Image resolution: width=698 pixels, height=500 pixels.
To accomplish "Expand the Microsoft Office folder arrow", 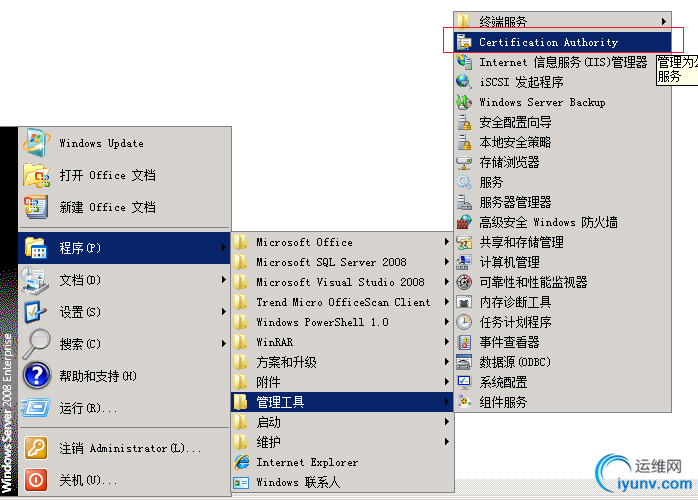I will pyautogui.click(x=446, y=242).
